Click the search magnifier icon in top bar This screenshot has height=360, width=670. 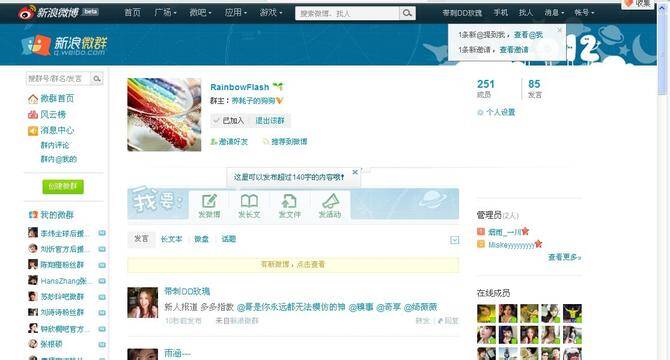[x=407, y=13]
